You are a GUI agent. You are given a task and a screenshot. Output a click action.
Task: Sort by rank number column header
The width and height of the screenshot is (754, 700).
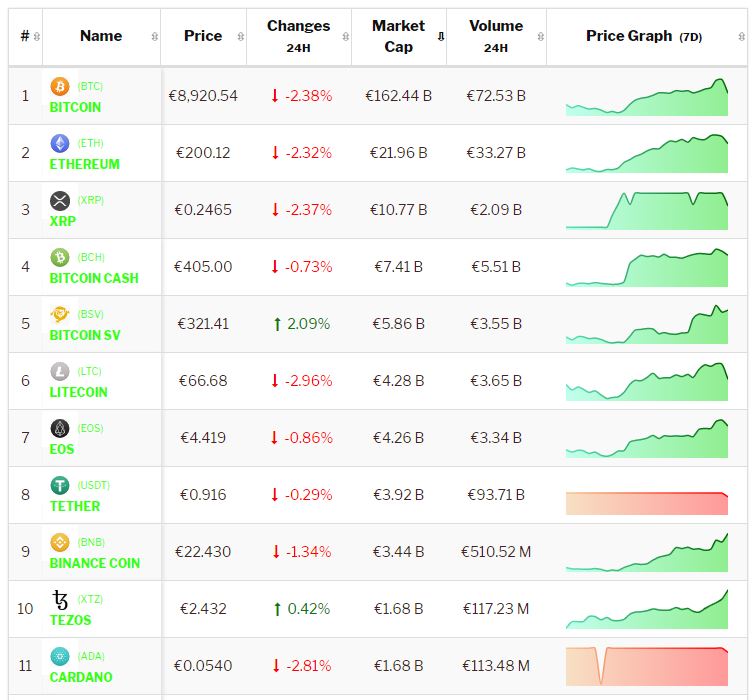coord(25,36)
